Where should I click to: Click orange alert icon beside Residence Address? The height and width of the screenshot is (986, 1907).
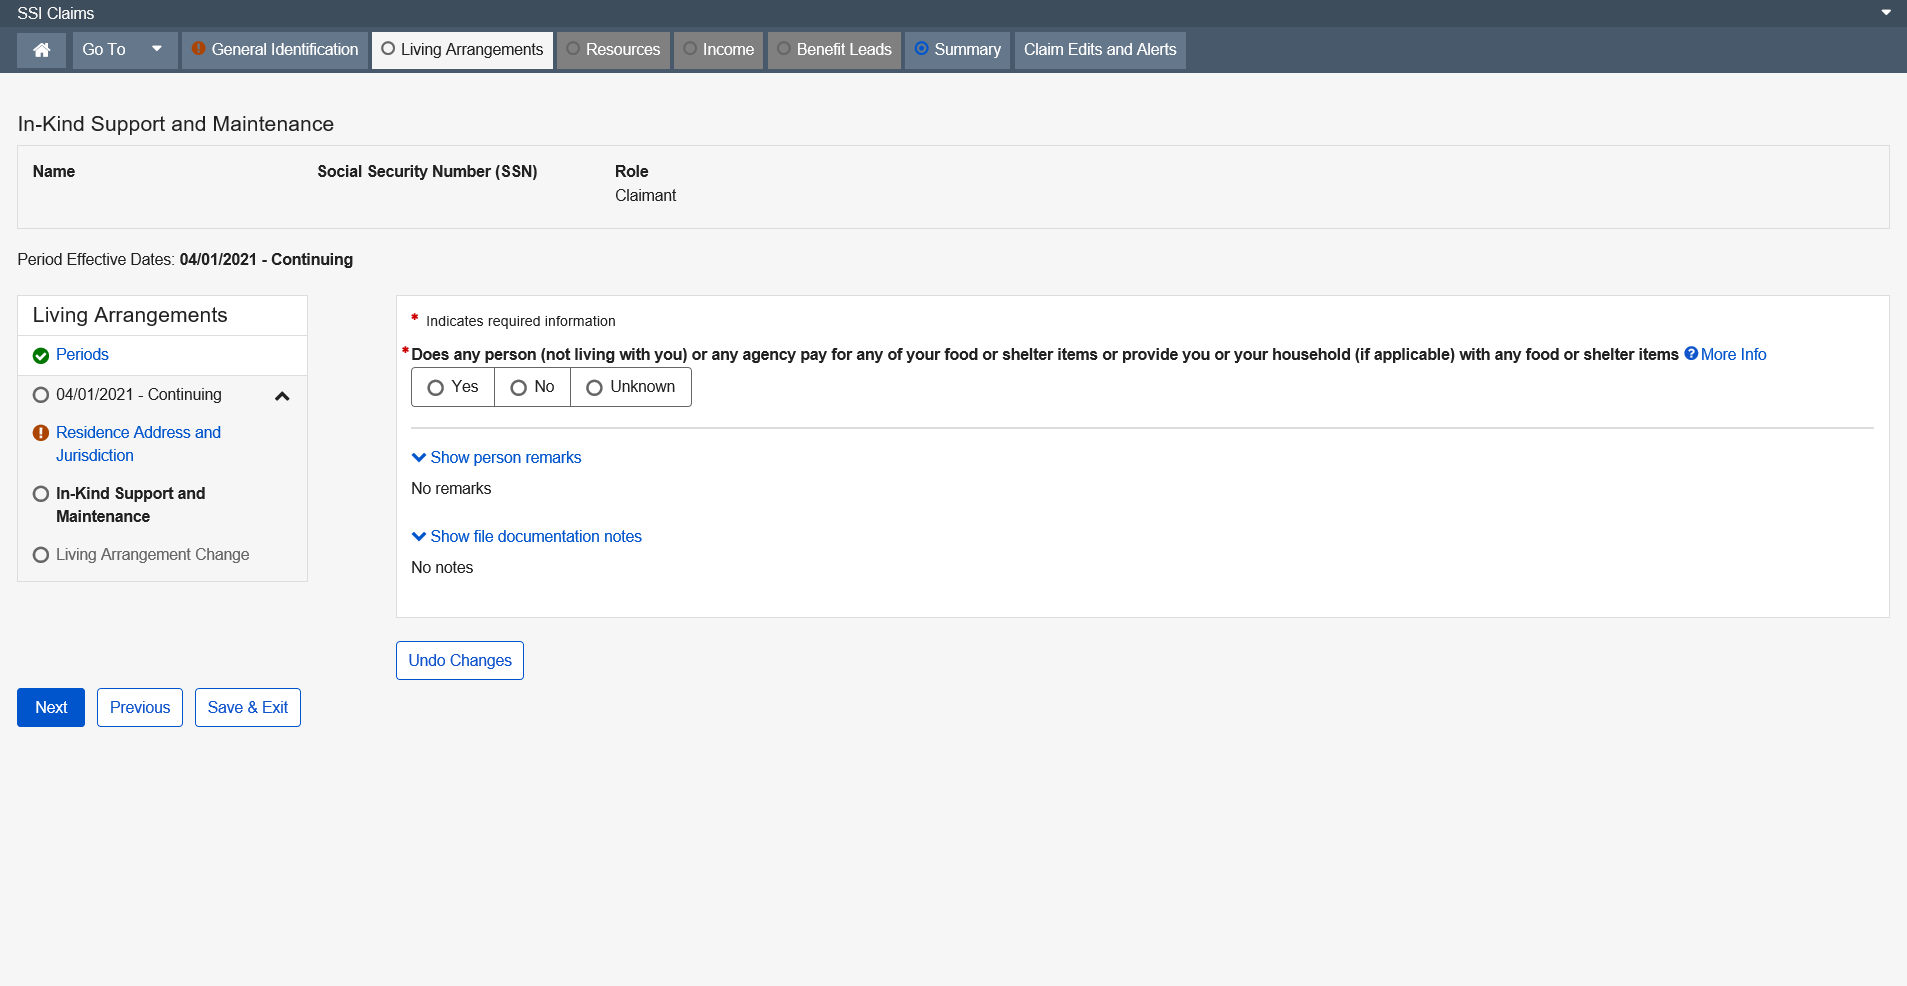pyautogui.click(x=41, y=433)
